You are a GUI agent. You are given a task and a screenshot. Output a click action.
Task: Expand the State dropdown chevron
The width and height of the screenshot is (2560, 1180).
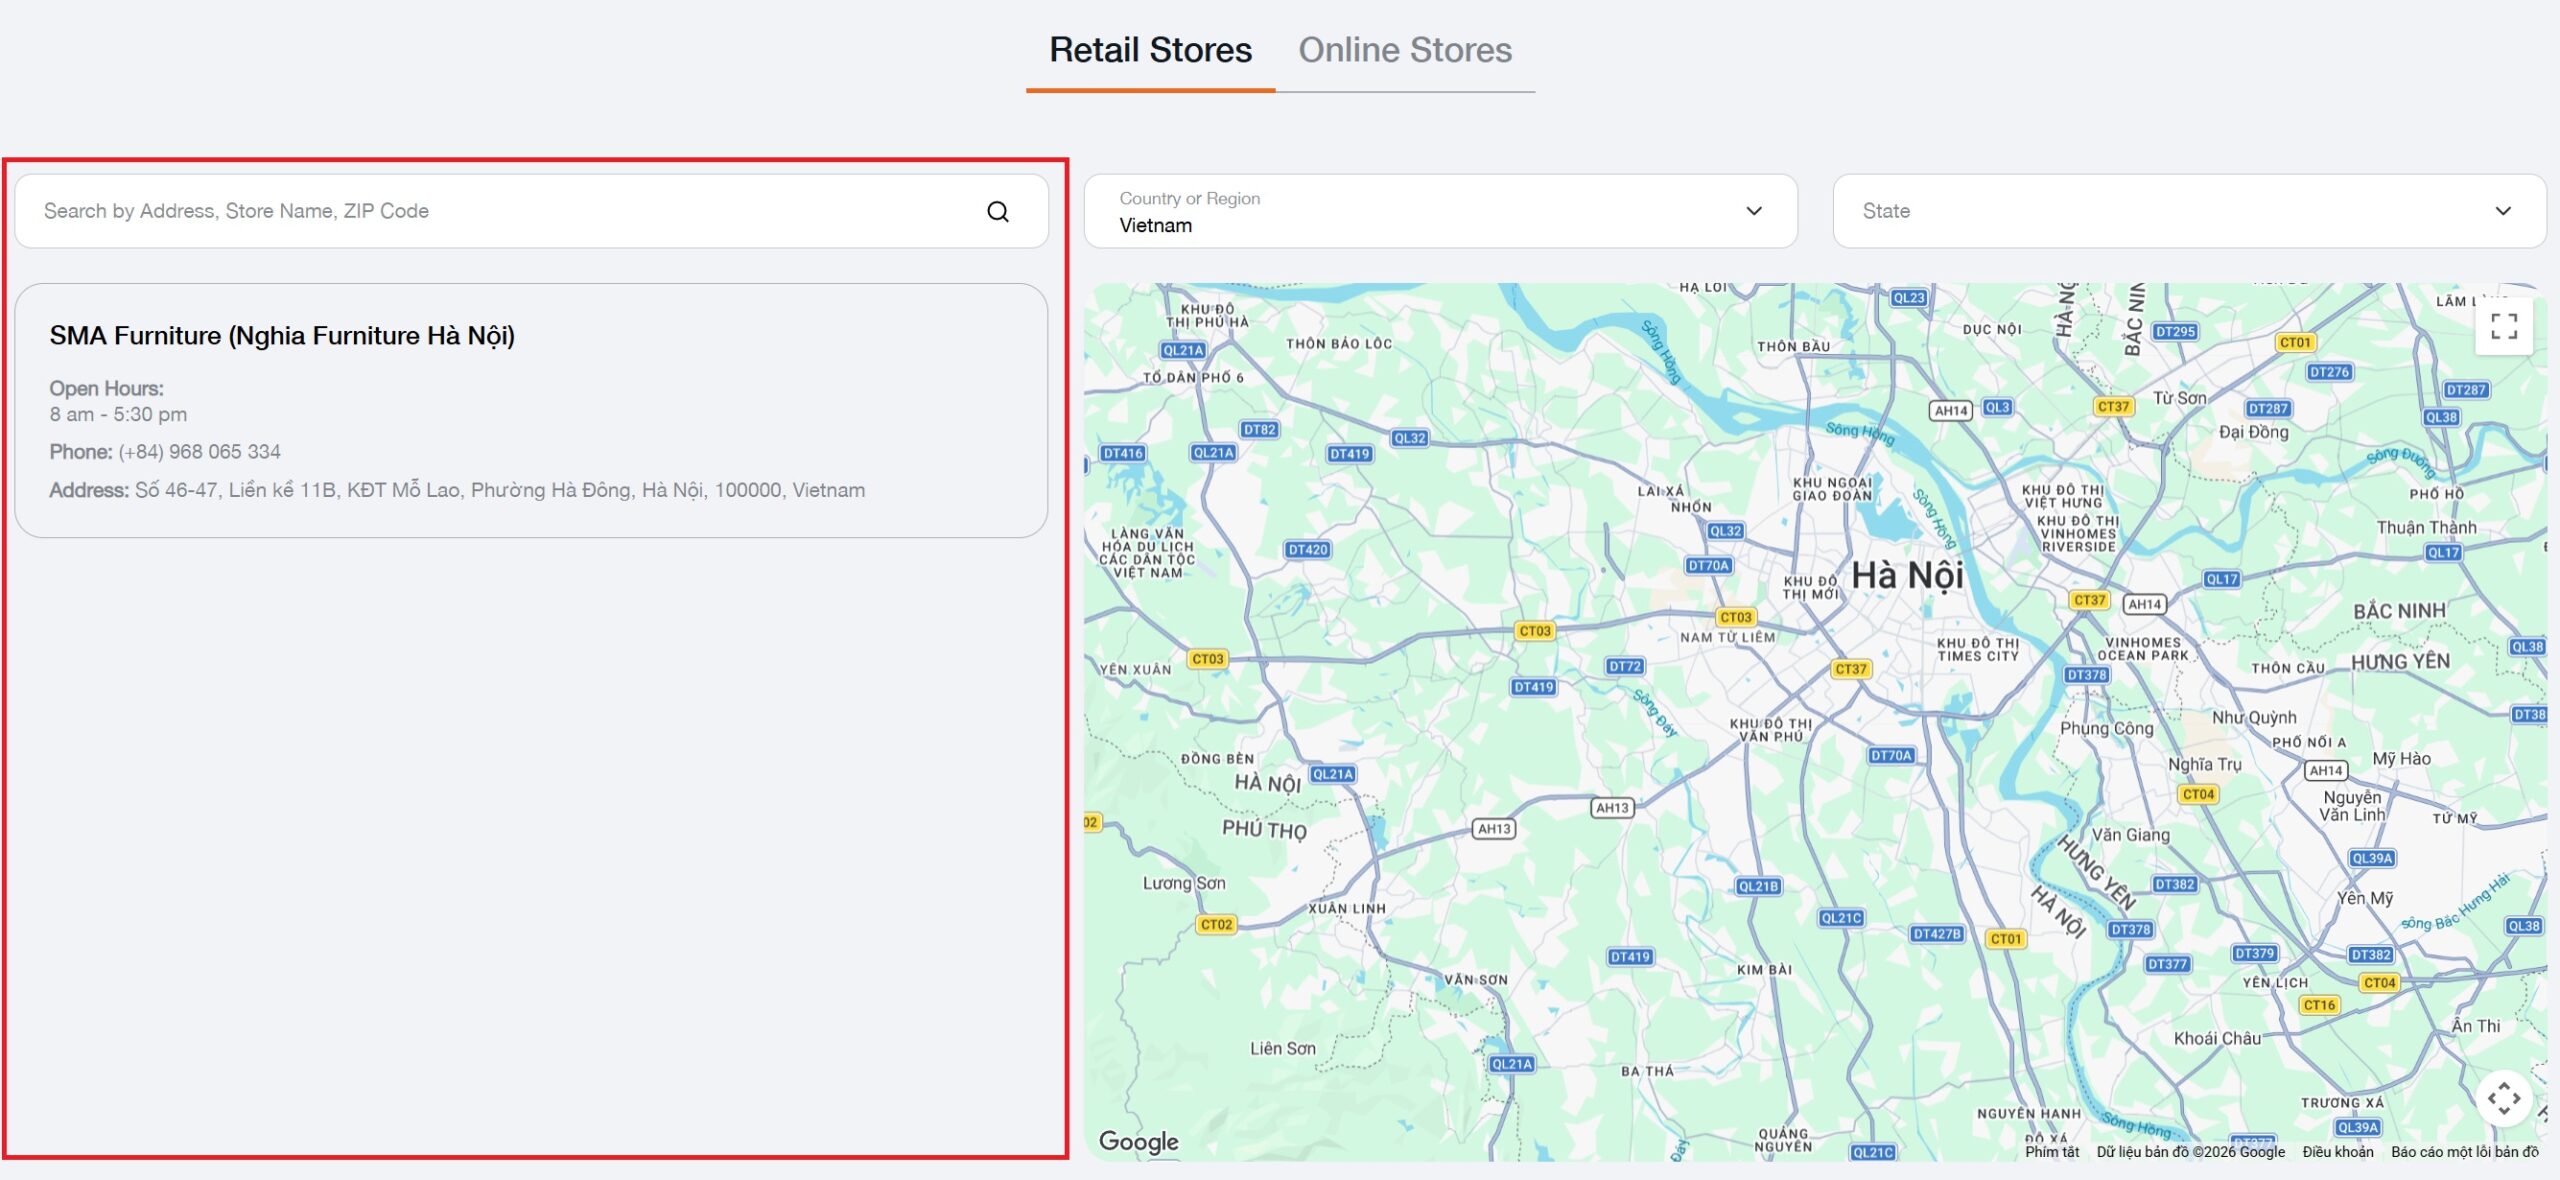coord(2502,211)
